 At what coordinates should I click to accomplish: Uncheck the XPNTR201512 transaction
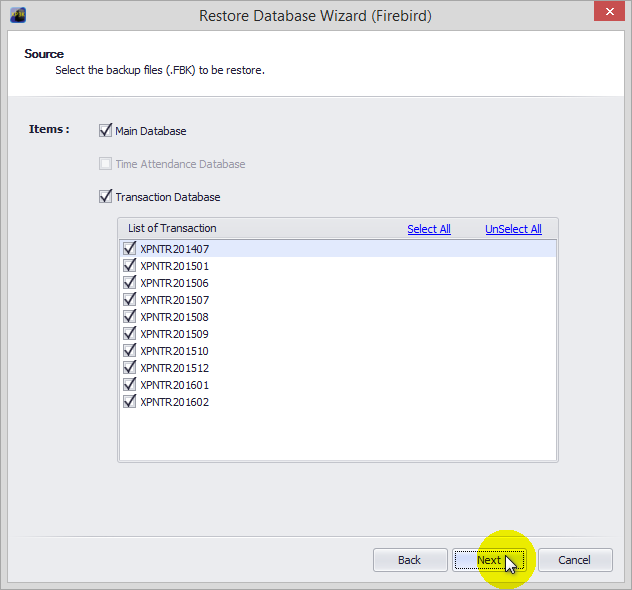(129, 368)
